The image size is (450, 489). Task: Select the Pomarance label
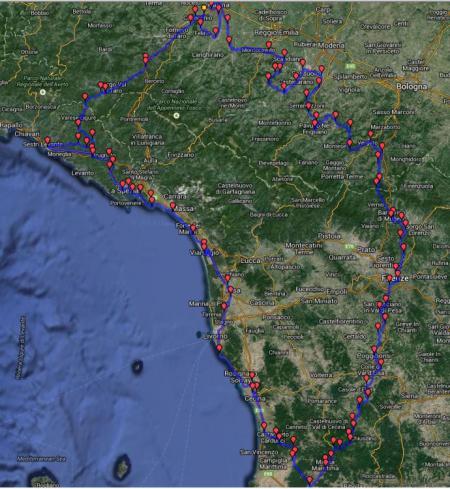click(322, 401)
